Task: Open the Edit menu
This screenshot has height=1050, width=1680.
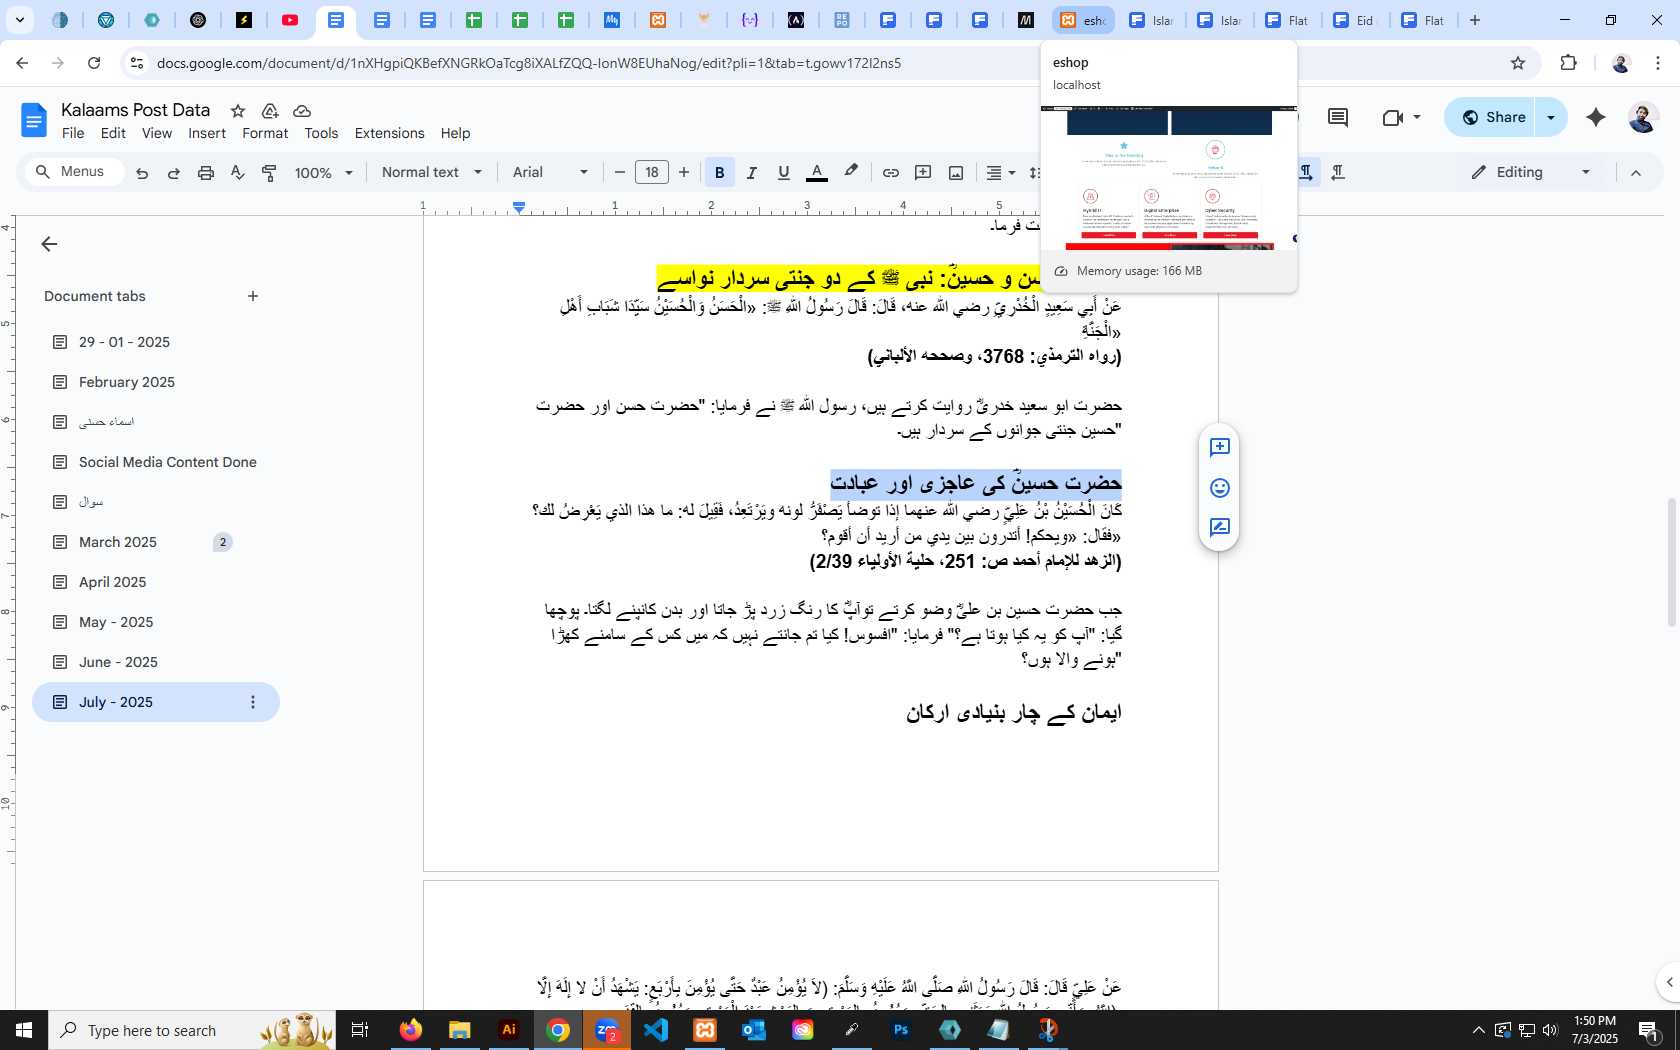Action: pos(113,133)
